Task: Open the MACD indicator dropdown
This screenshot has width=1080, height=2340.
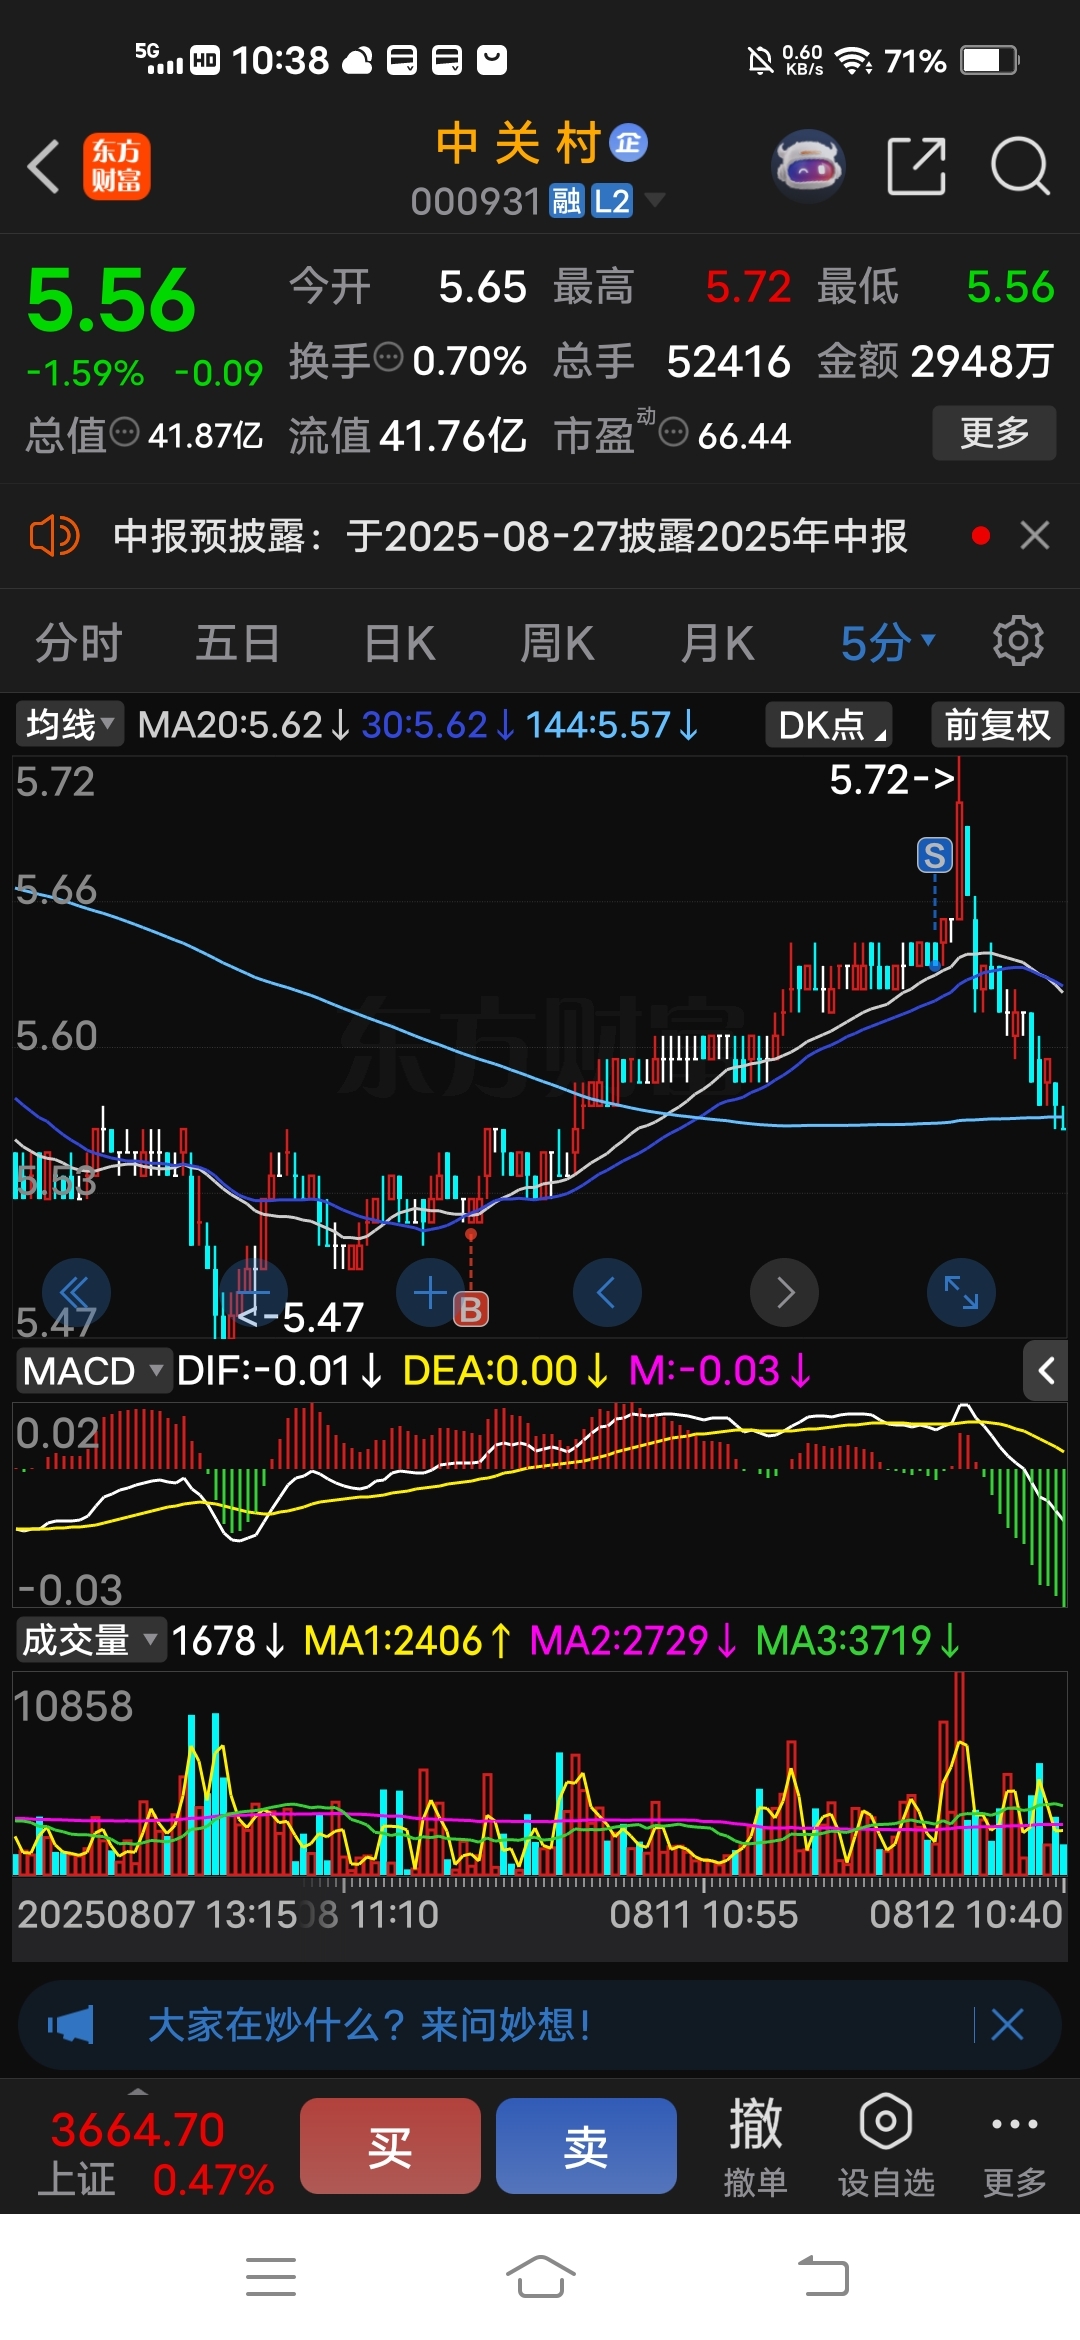Action: coord(92,1371)
